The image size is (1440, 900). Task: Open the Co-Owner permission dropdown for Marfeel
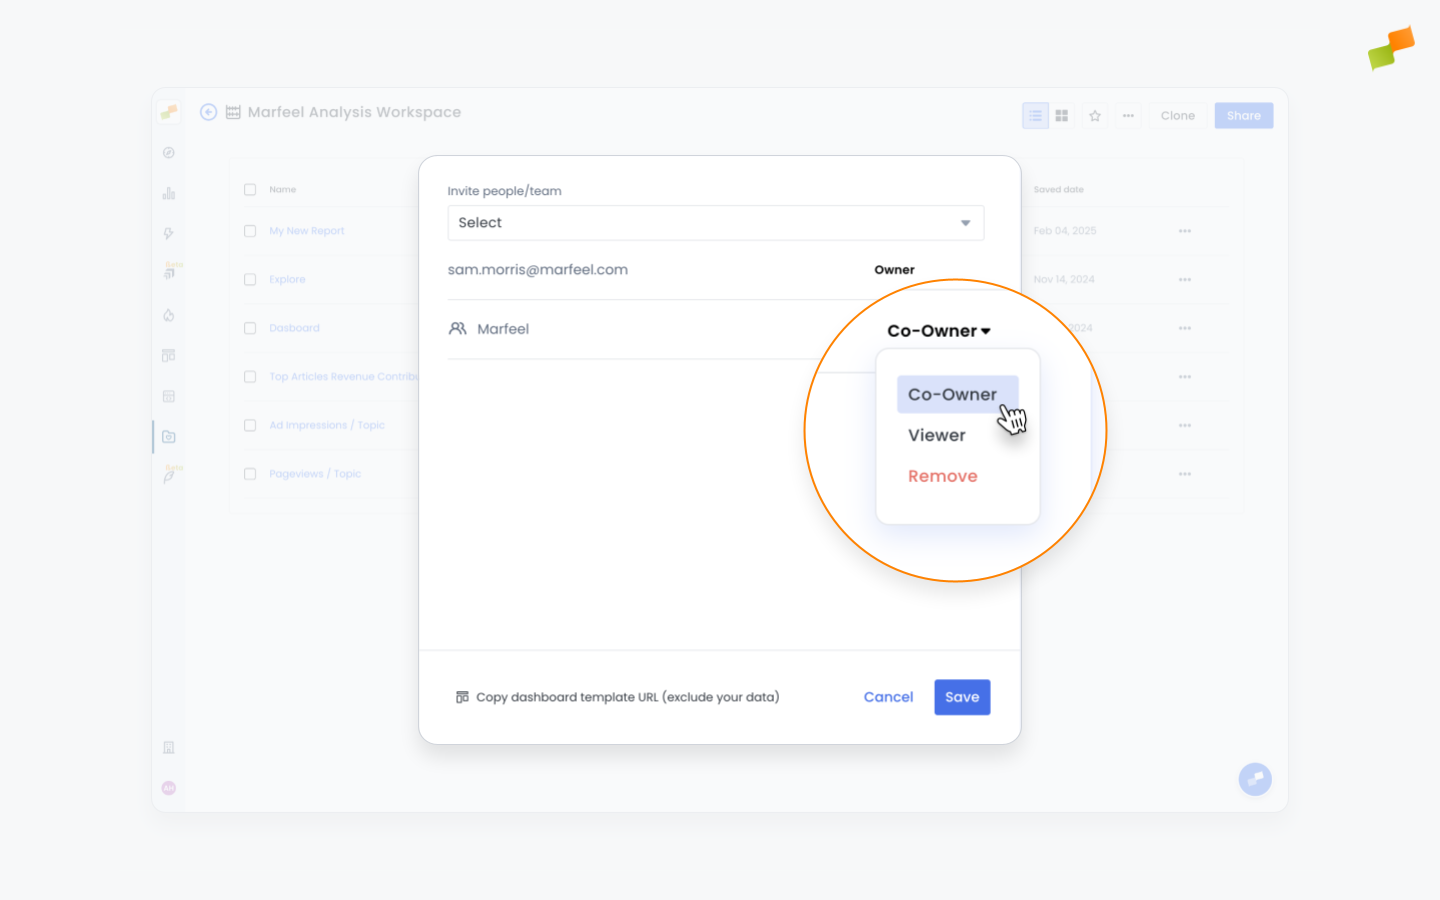click(938, 330)
